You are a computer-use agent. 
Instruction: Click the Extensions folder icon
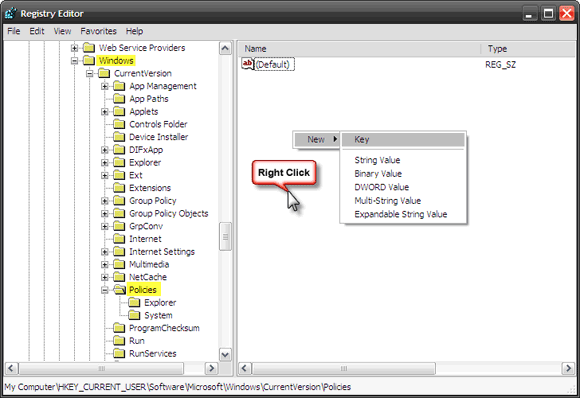(119, 188)
